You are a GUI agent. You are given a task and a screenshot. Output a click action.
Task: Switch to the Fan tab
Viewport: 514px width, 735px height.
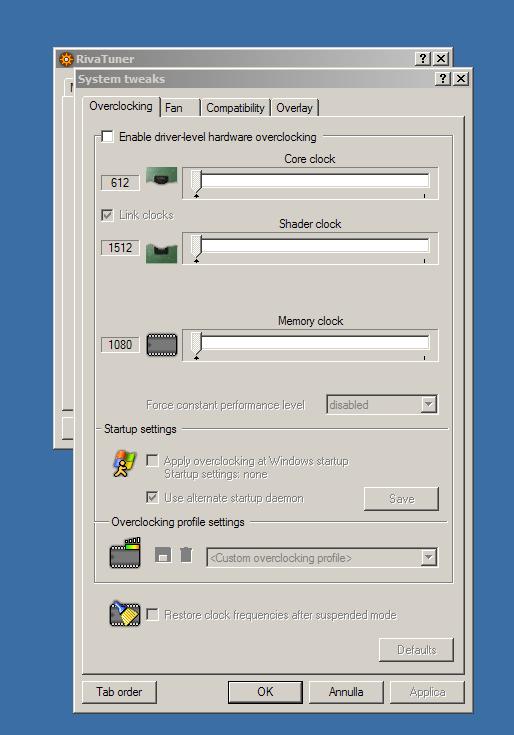click(x=180, y=108)
